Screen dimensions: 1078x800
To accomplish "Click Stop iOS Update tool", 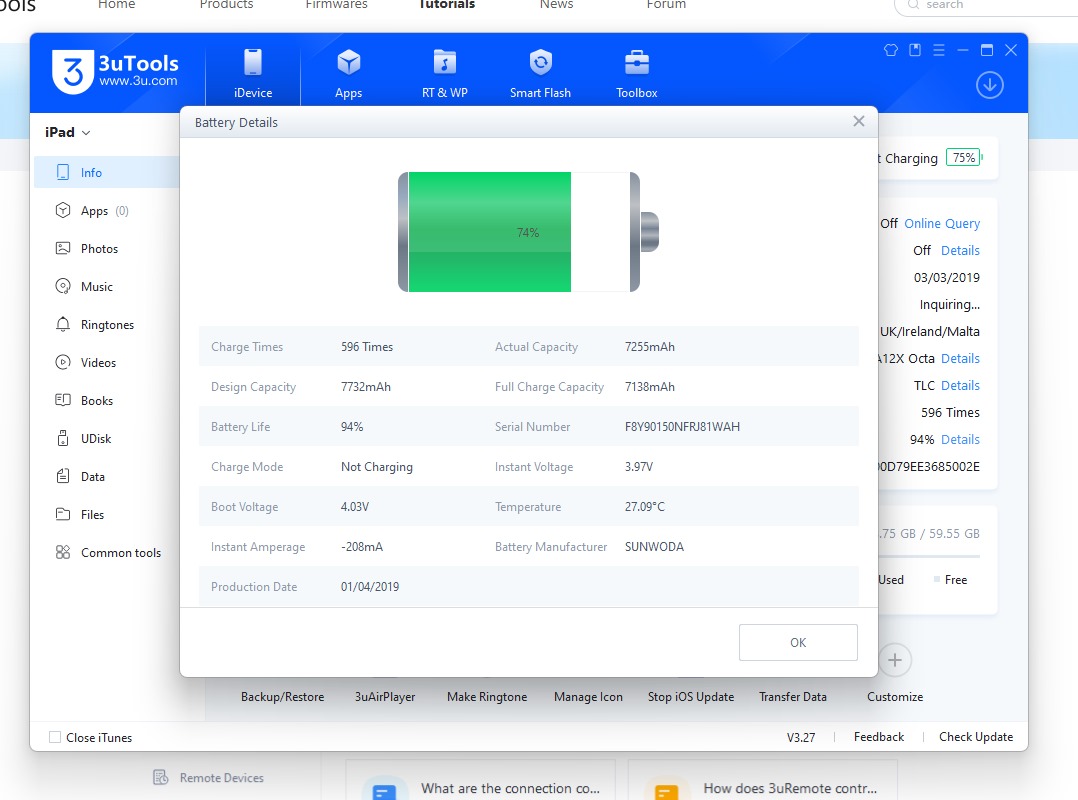I will (x=691, y=697).
